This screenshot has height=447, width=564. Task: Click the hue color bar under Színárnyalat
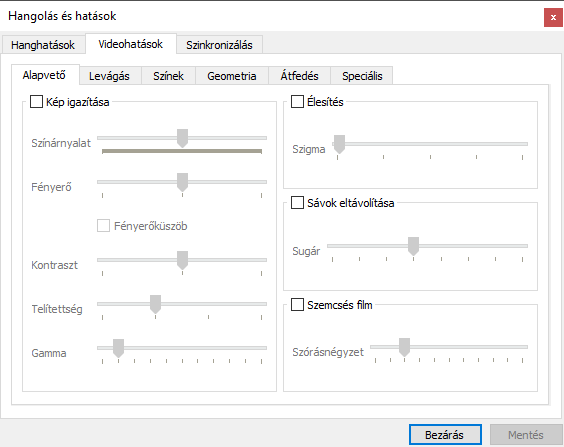(182, 151)
